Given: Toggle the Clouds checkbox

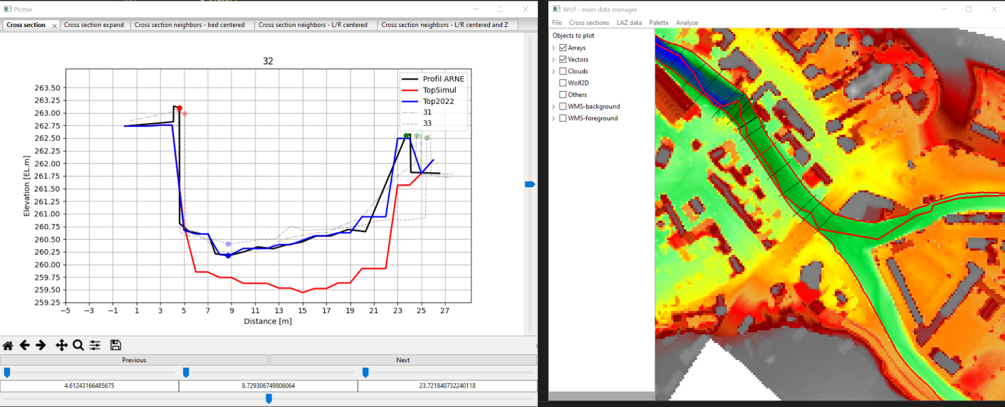Looking at the screenshot, I should [563, 71].
